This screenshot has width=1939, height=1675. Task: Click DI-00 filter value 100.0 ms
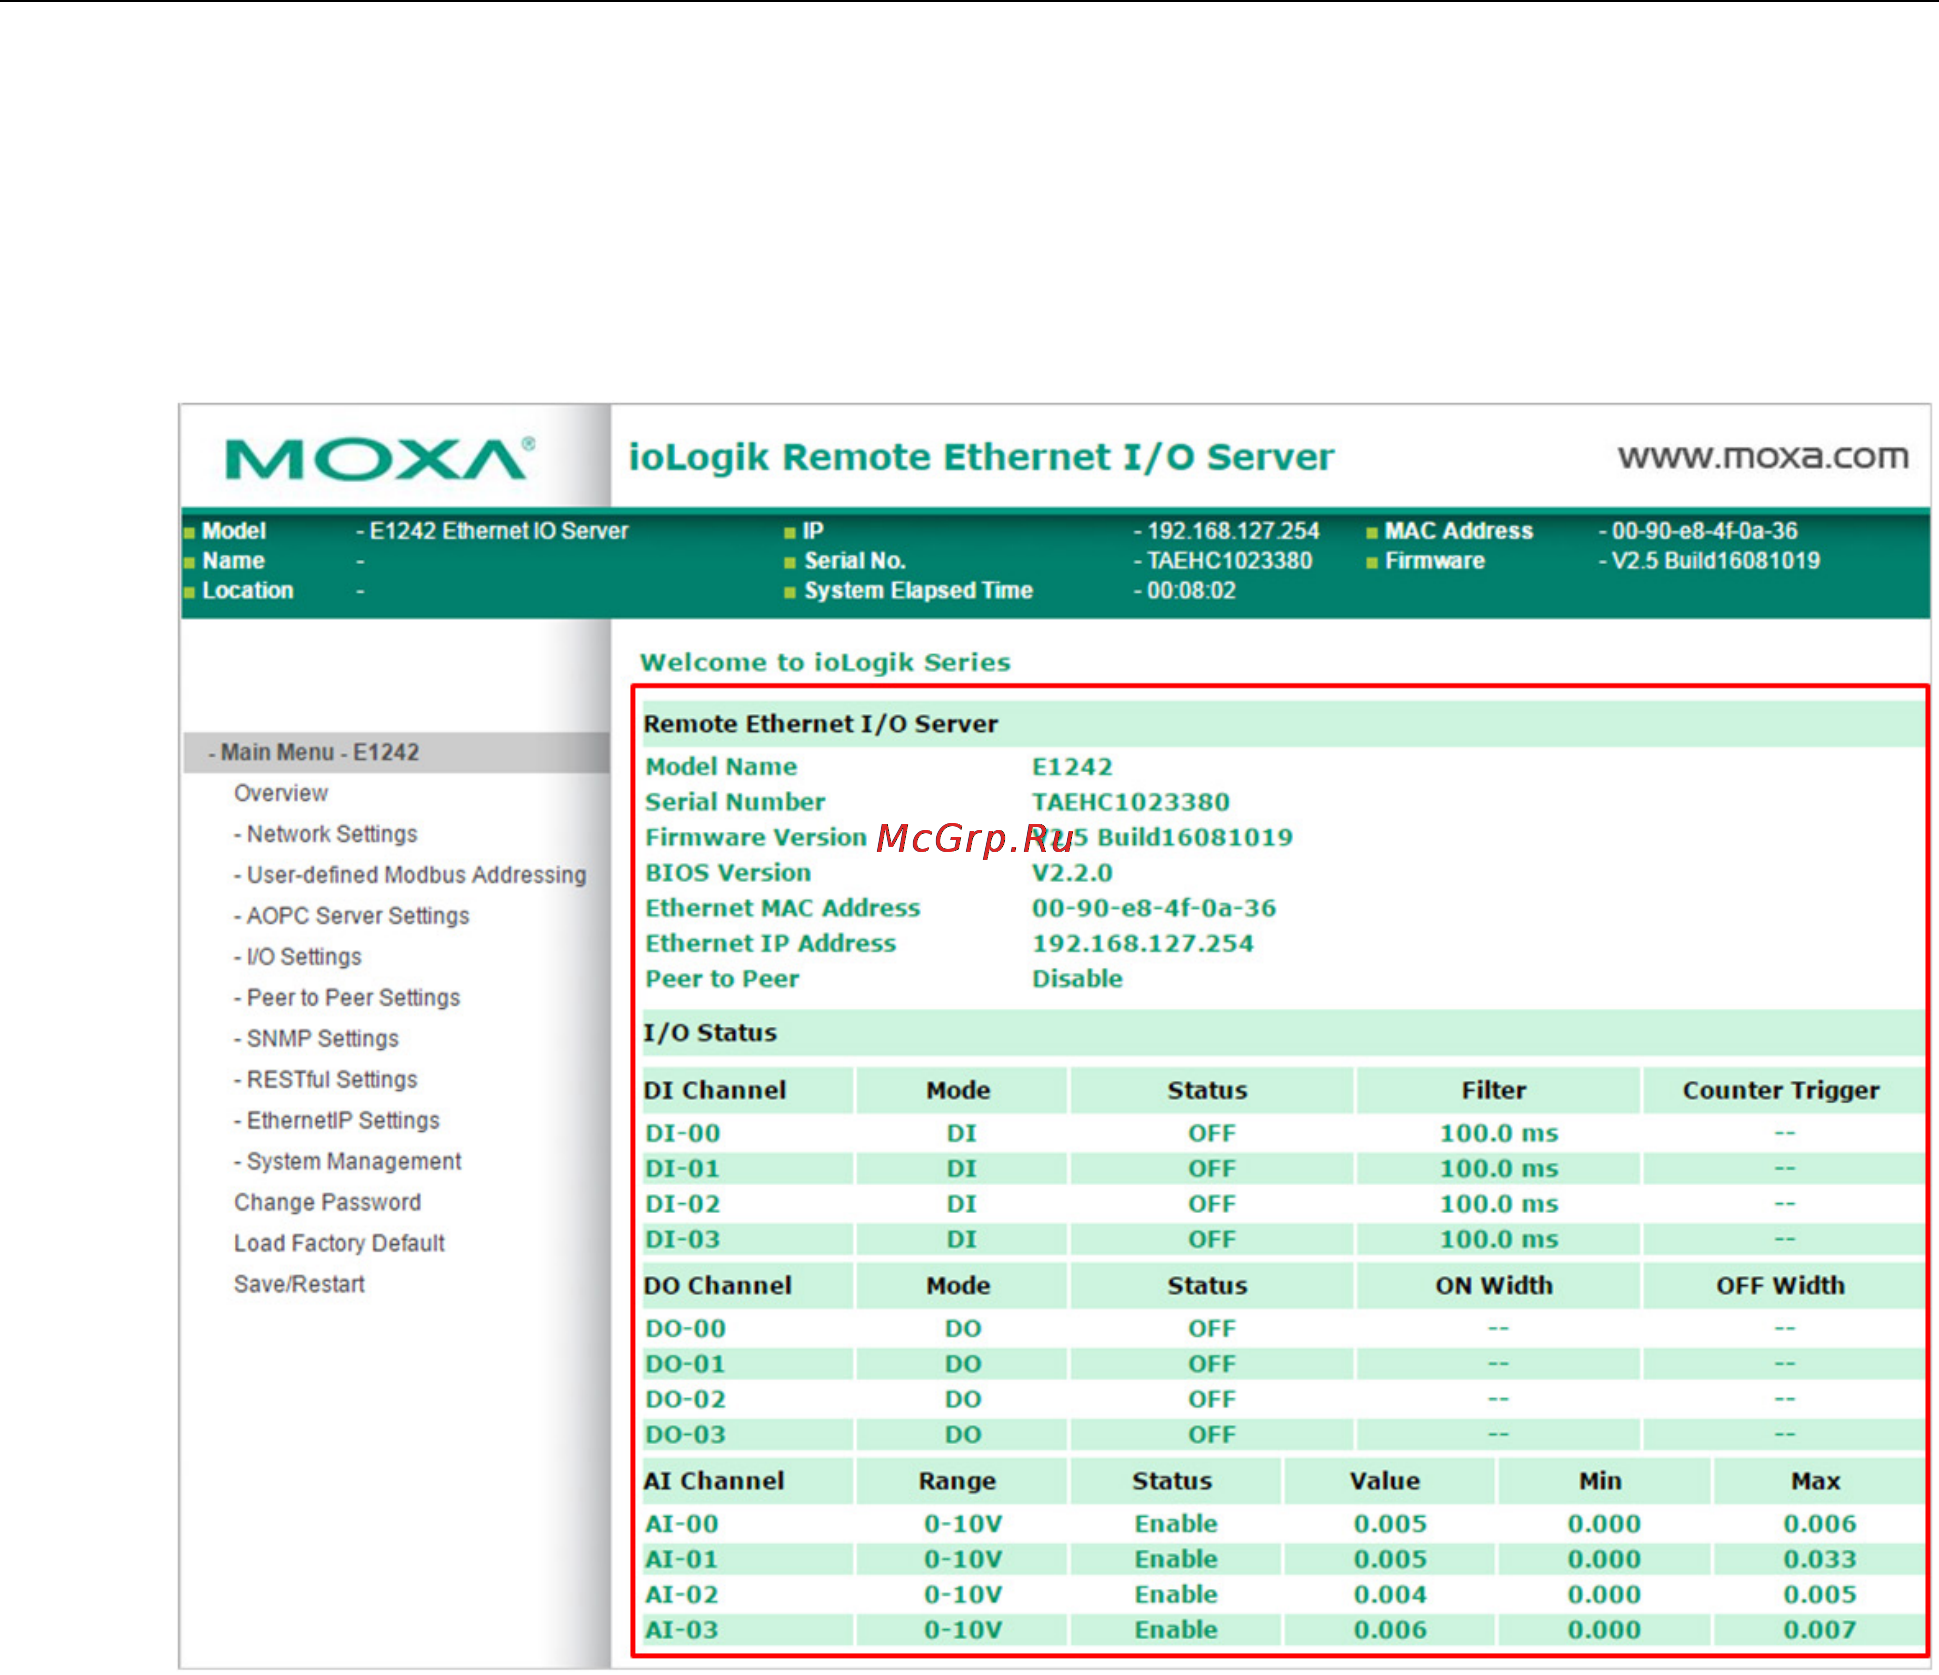coord(1498,1134)
